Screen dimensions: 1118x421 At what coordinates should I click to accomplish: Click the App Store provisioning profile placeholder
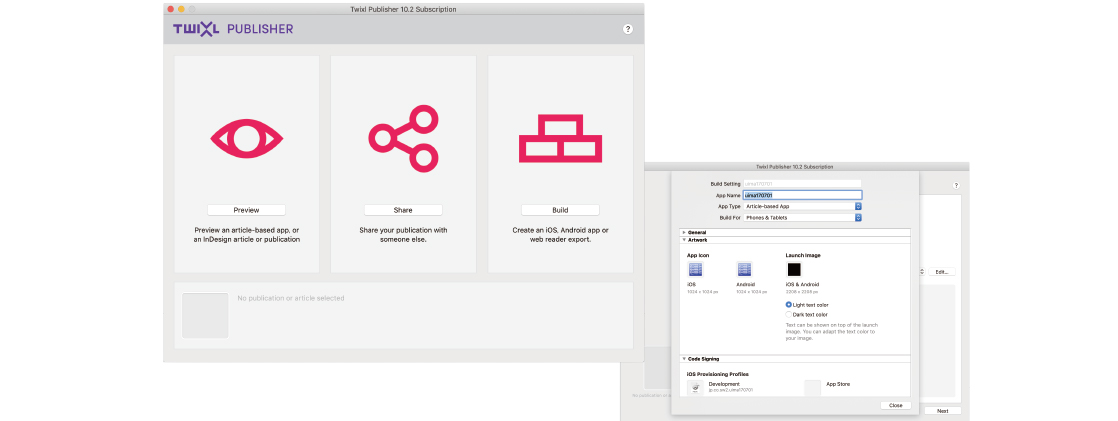[x=813, y=387]
